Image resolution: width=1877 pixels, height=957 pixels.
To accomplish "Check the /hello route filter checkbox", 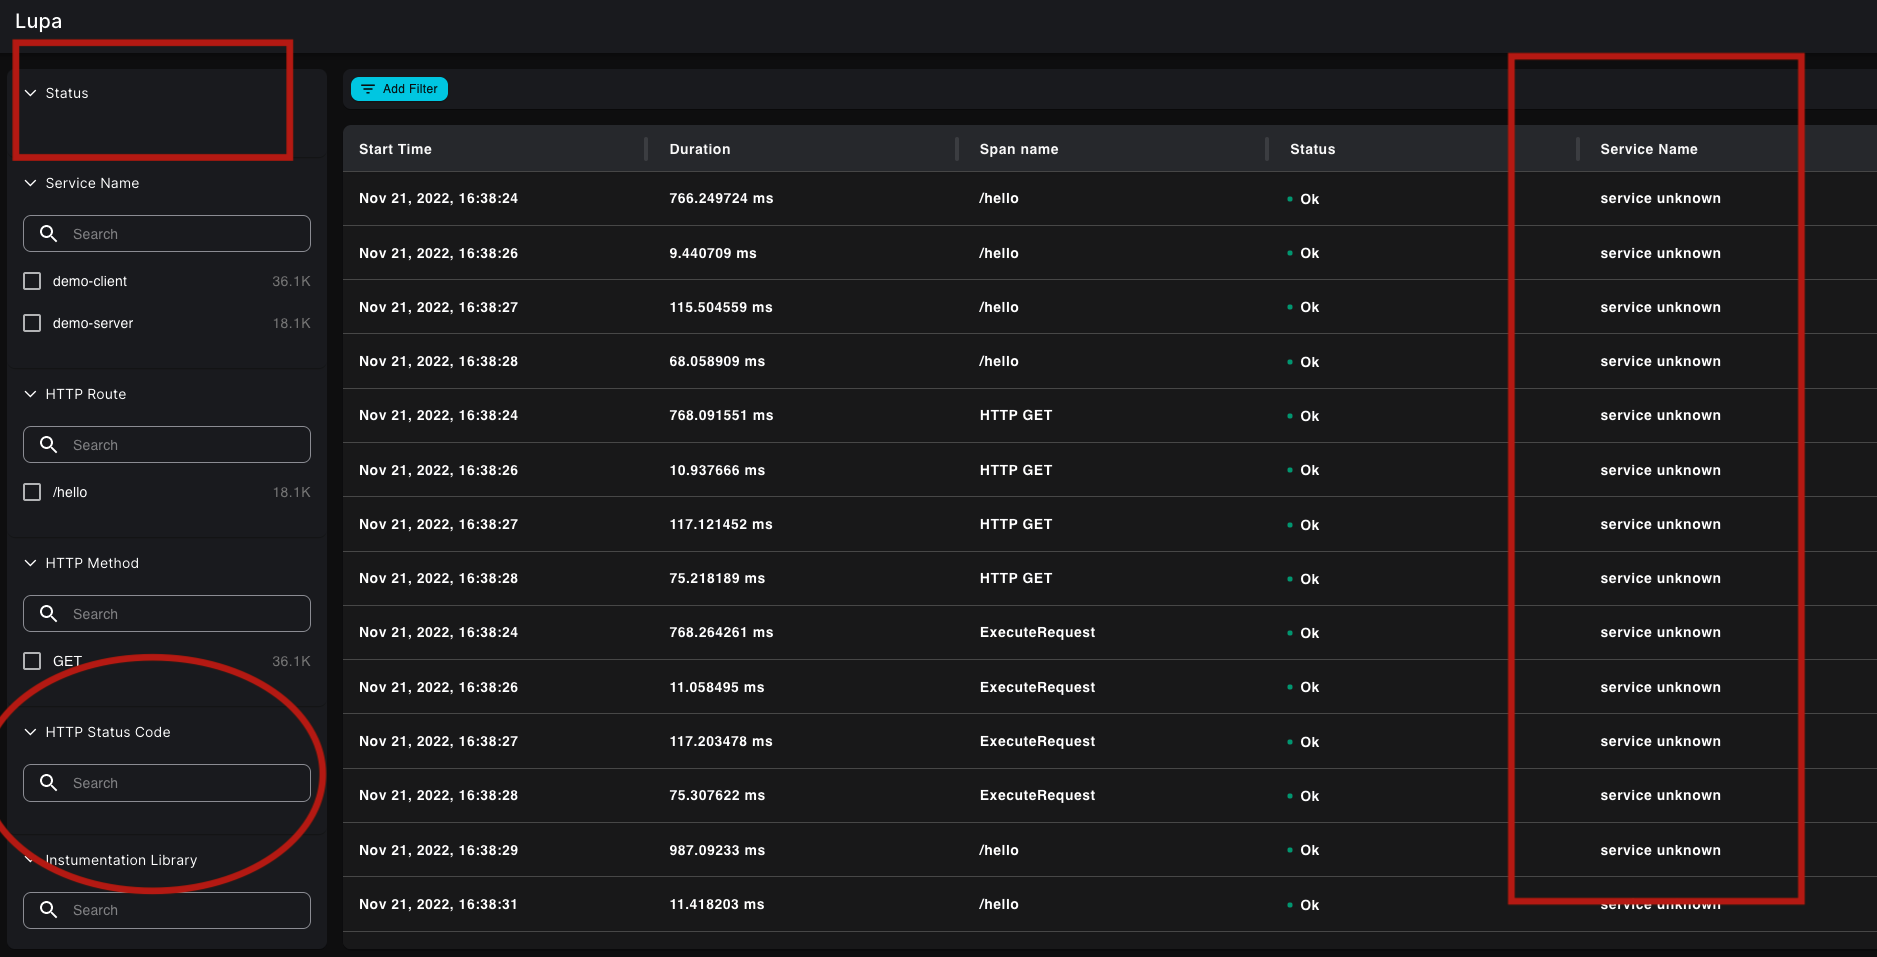I will [31, 492].
